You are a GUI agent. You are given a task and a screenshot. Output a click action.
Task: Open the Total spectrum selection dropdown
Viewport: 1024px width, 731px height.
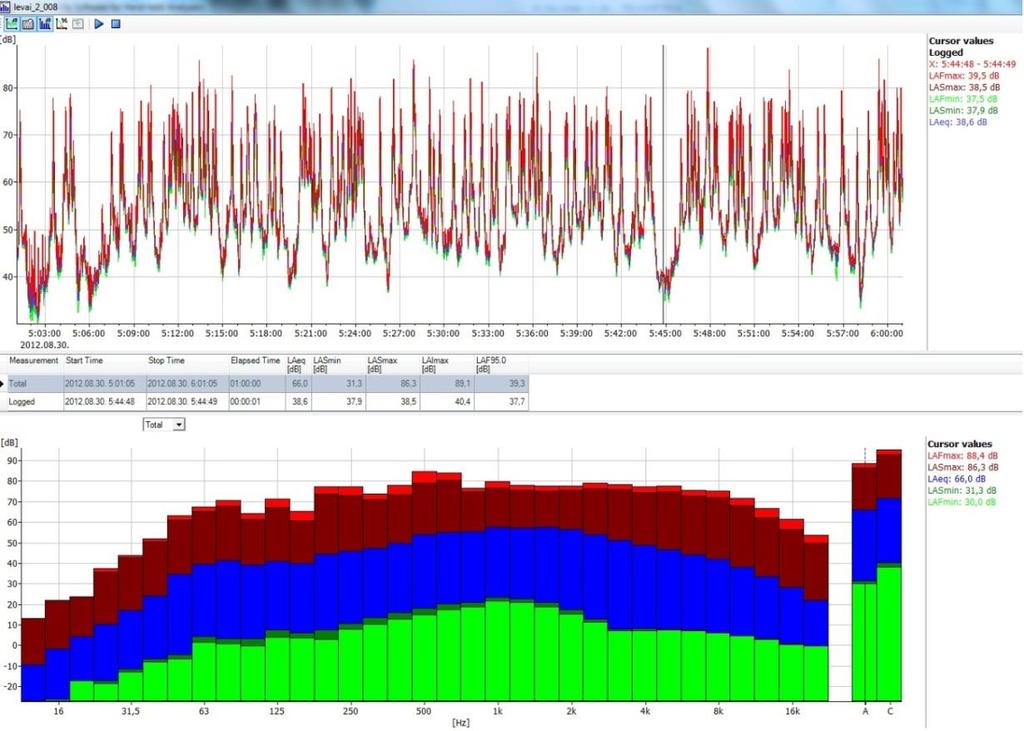pos(164,425)
